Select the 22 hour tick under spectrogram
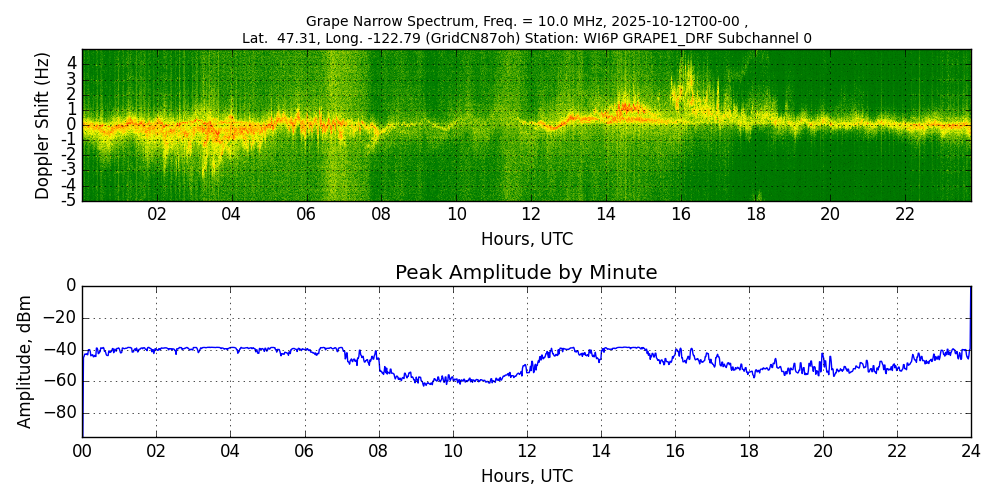 pyautogui.click(x=904, y=214)
